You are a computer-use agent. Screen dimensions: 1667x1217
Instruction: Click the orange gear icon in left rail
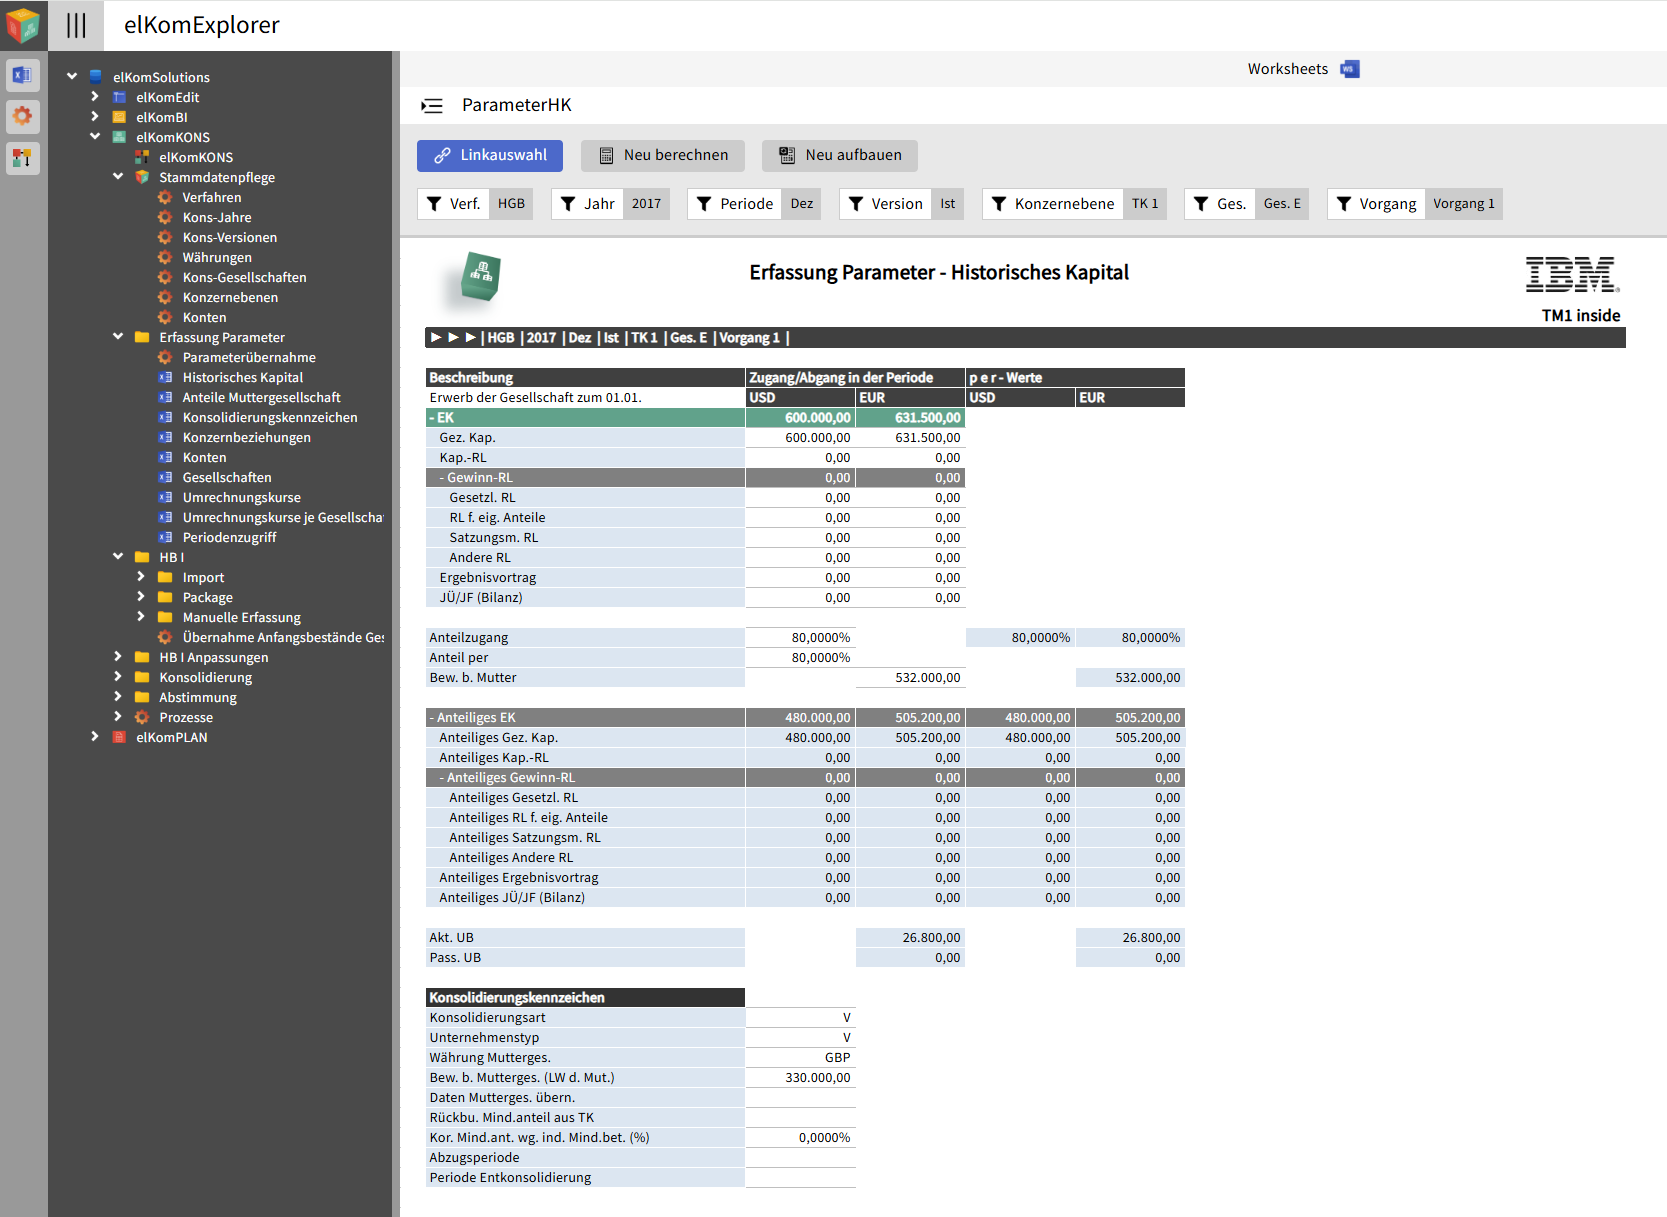tap(23, 116)
